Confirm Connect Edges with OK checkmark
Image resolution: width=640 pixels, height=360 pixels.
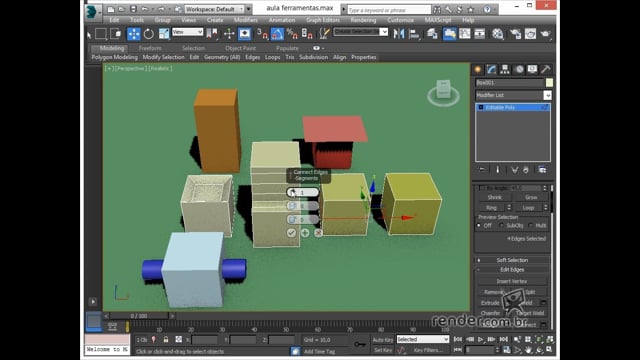pyautogui.click(x=291, y=233)
